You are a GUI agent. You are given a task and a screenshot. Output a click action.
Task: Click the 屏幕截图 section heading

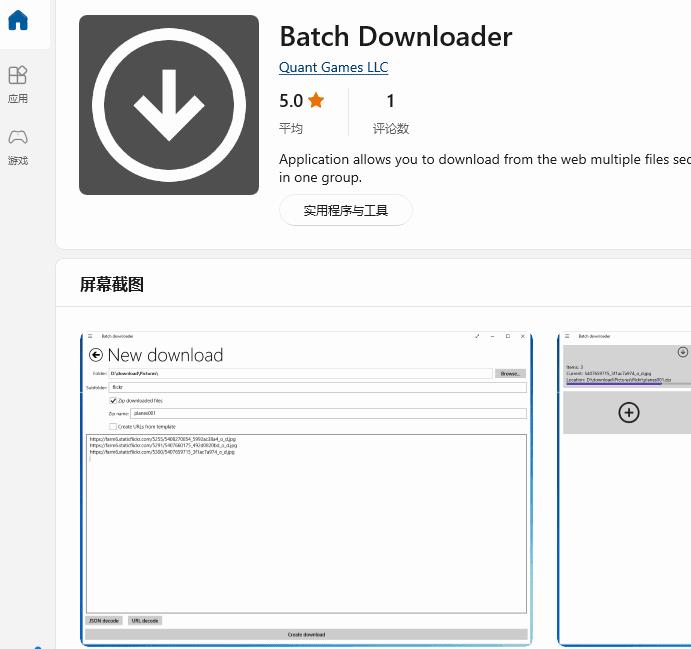(x=112, y=284)
